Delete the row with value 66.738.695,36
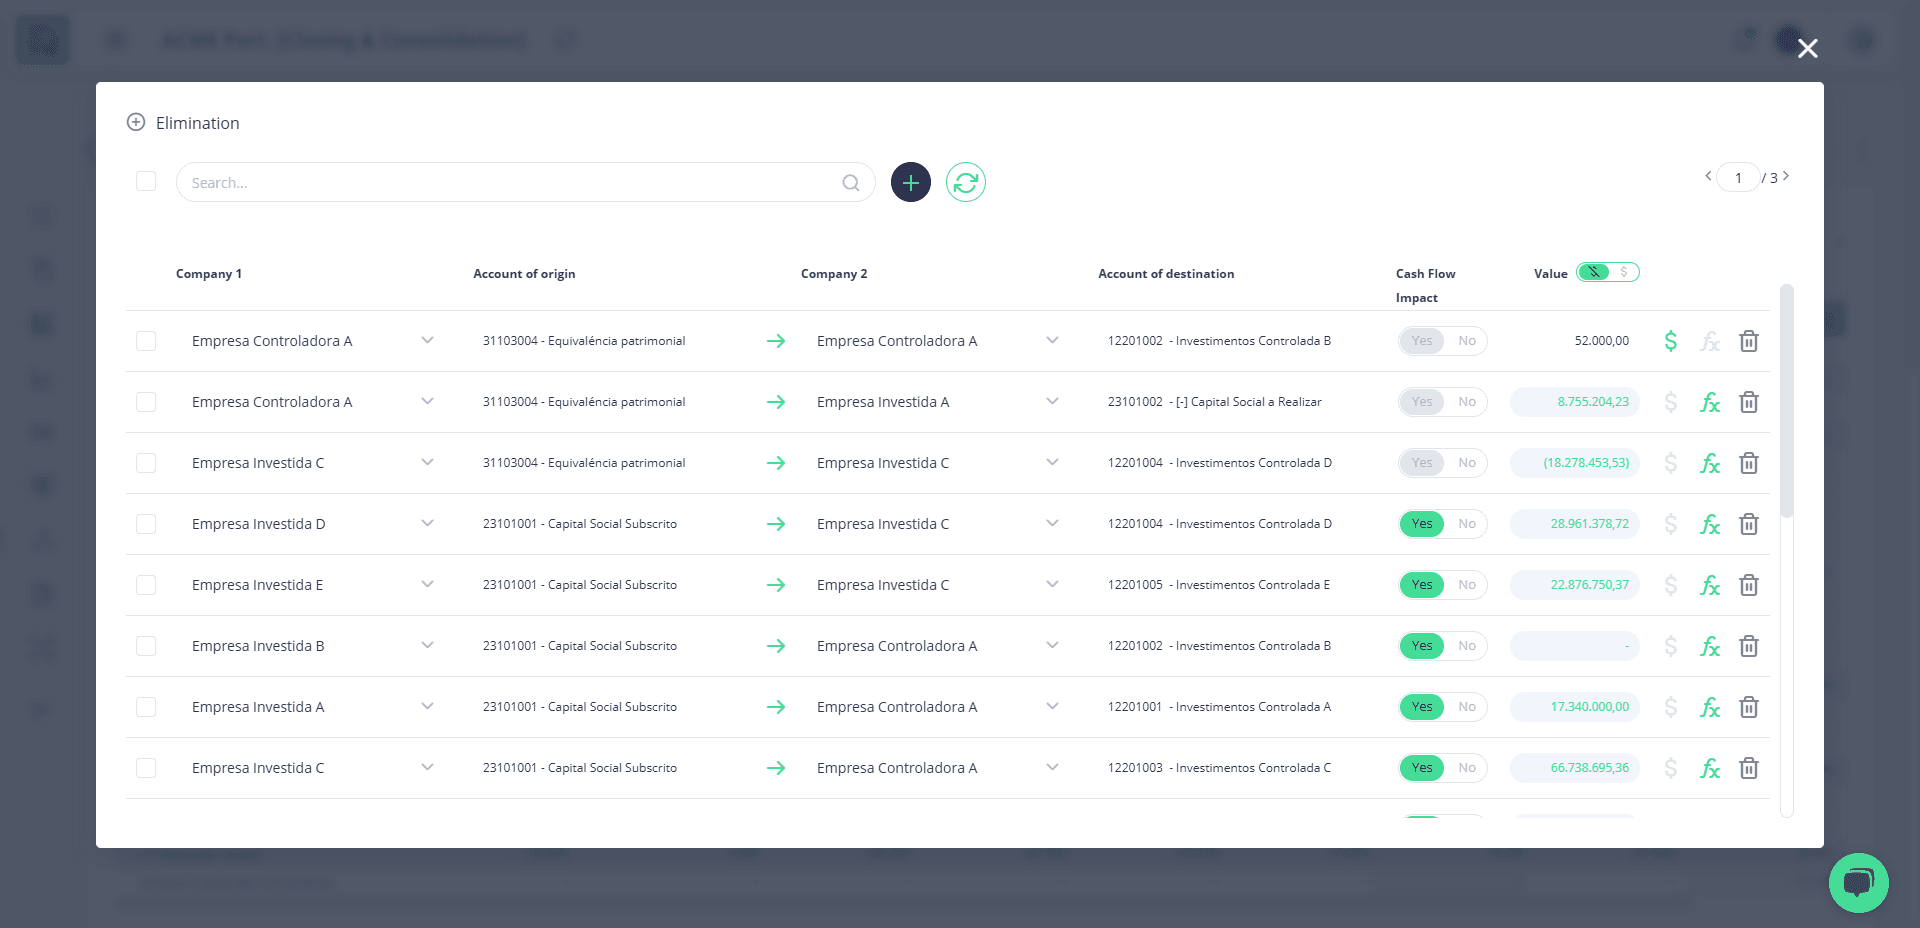This screenshot has width=1920, height=928. click(1748, 768)
